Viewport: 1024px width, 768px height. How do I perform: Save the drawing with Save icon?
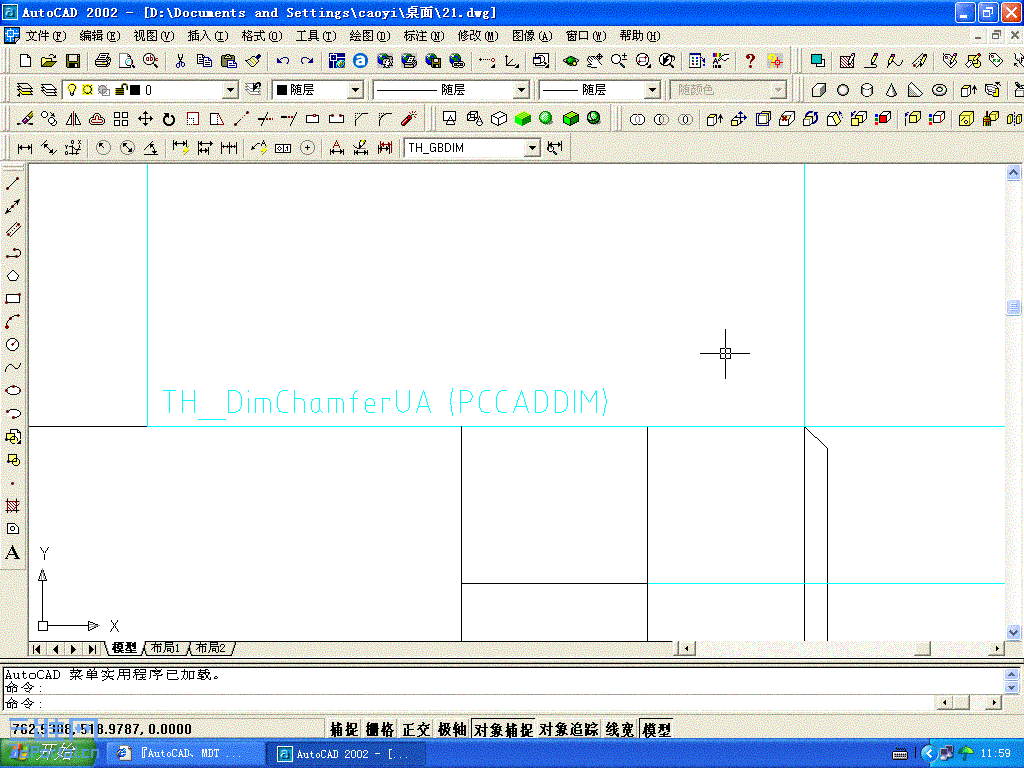pos(72,61)
